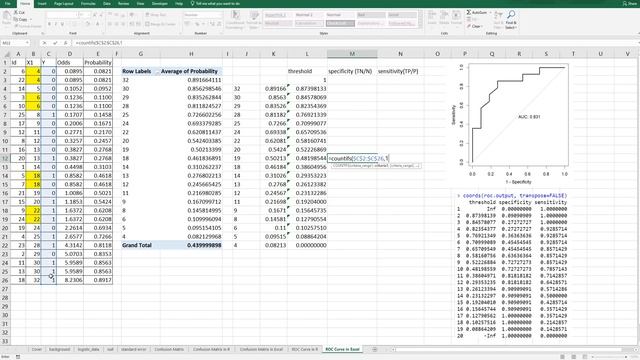Switch to Confusion Matrix in Excel sheet
The width and height of the screenshot is (640, 360).
261,349
